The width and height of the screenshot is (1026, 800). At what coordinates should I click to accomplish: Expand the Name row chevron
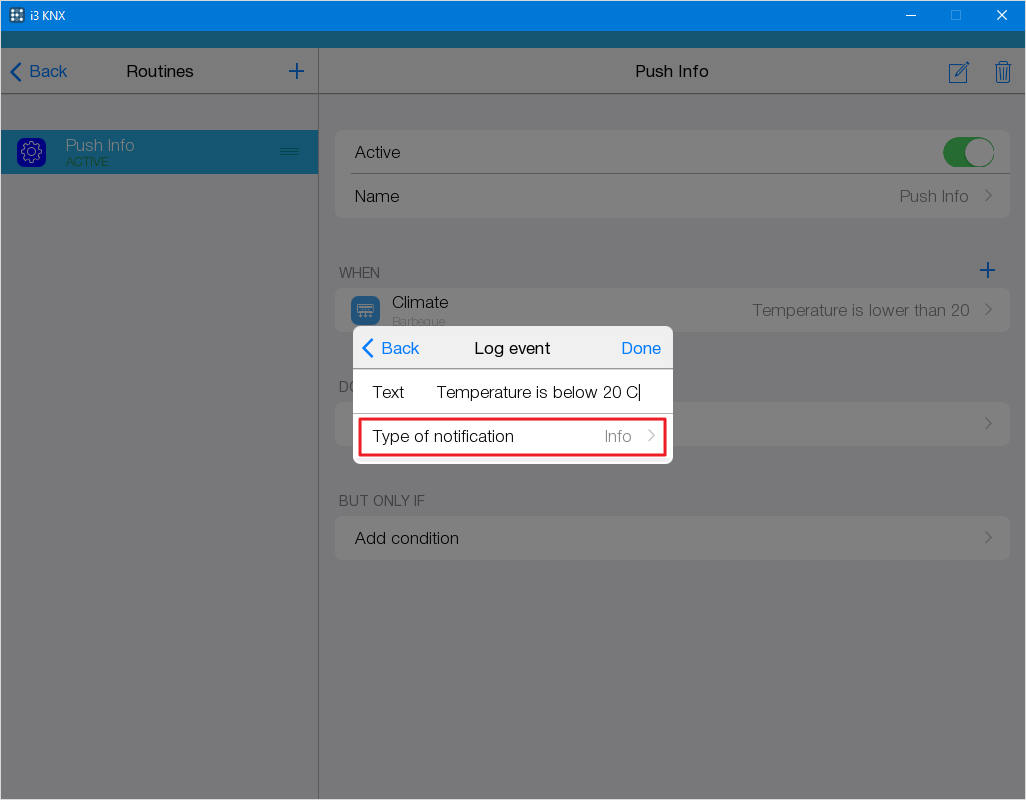coord(988,196)
